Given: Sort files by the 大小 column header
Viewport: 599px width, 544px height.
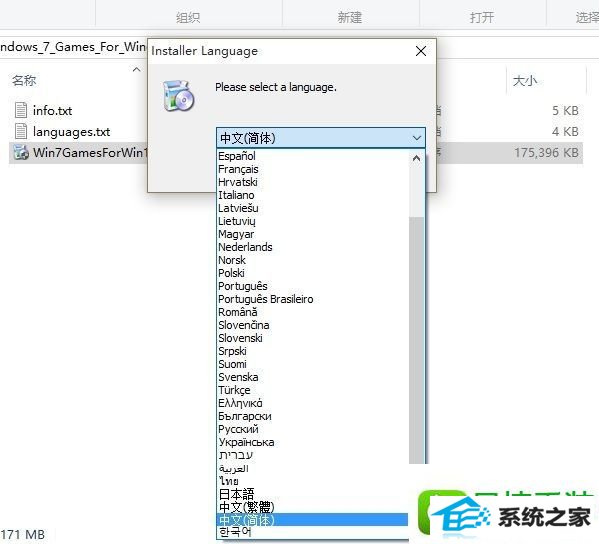Looking at the screenshot, I should (x=525, y=81).
